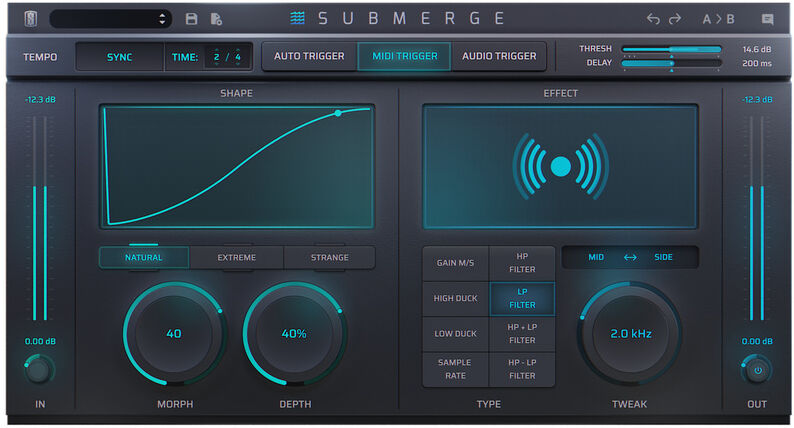Click the output 0.00 dB gain value

(x=757, y=341)
